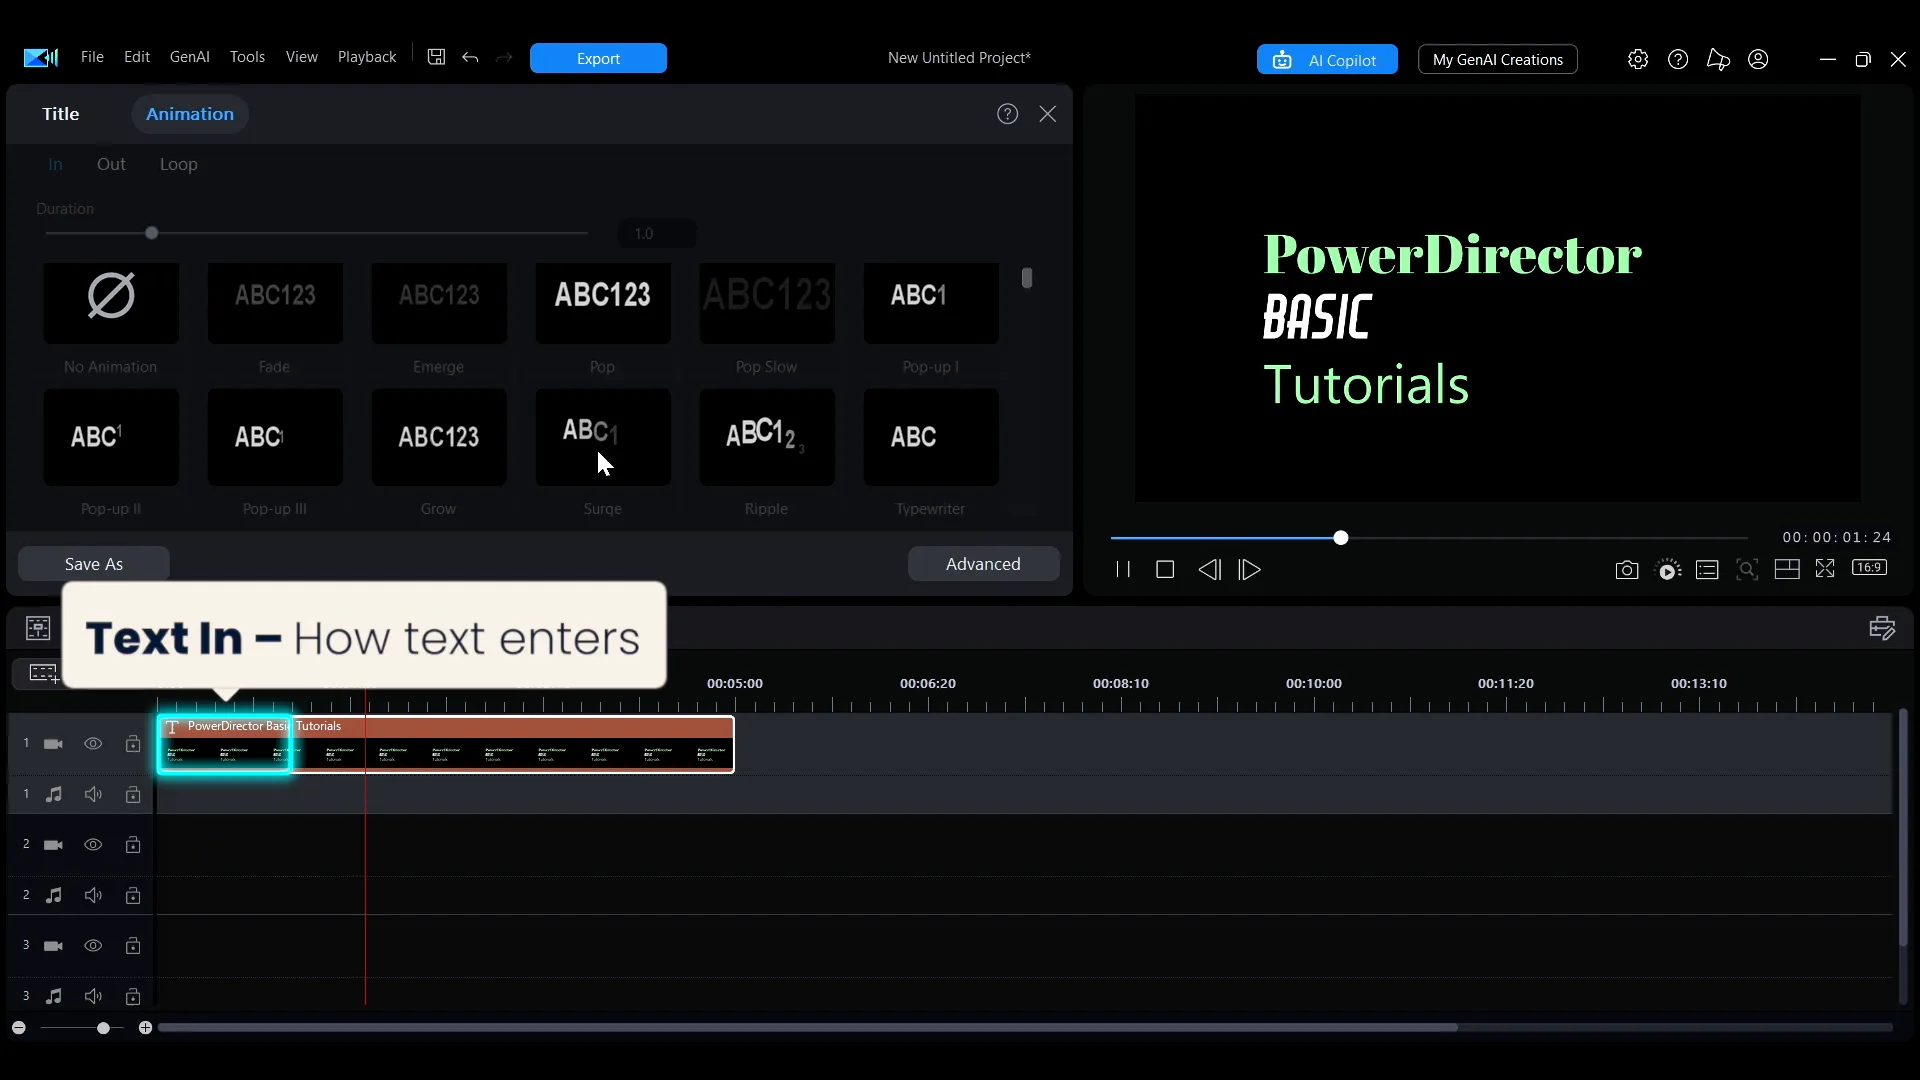Click the timeline zoom slider handle
Image resolution: width=1920 pixels, height=1080 pixels.
click(103, 1028)
